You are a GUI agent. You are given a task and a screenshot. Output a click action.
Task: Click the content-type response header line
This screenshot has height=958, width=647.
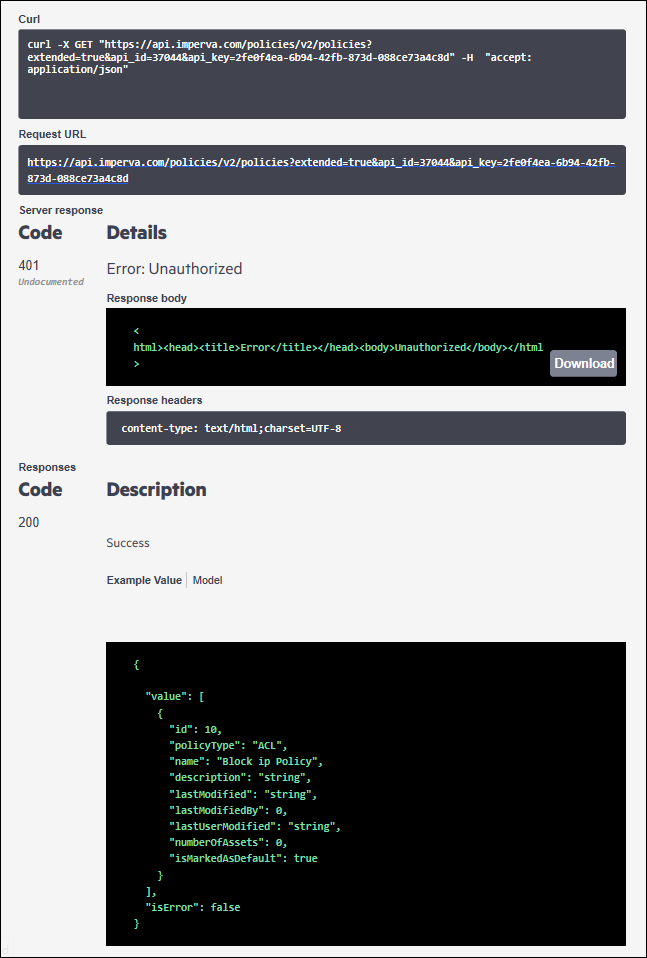[232, 428]
